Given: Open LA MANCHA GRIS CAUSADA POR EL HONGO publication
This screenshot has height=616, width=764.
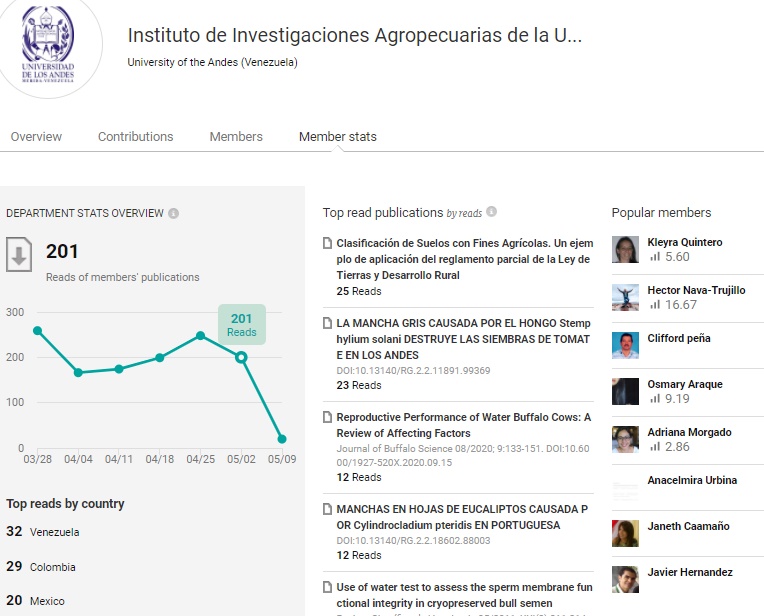Looking at the screenshot, I should (463, 339).
